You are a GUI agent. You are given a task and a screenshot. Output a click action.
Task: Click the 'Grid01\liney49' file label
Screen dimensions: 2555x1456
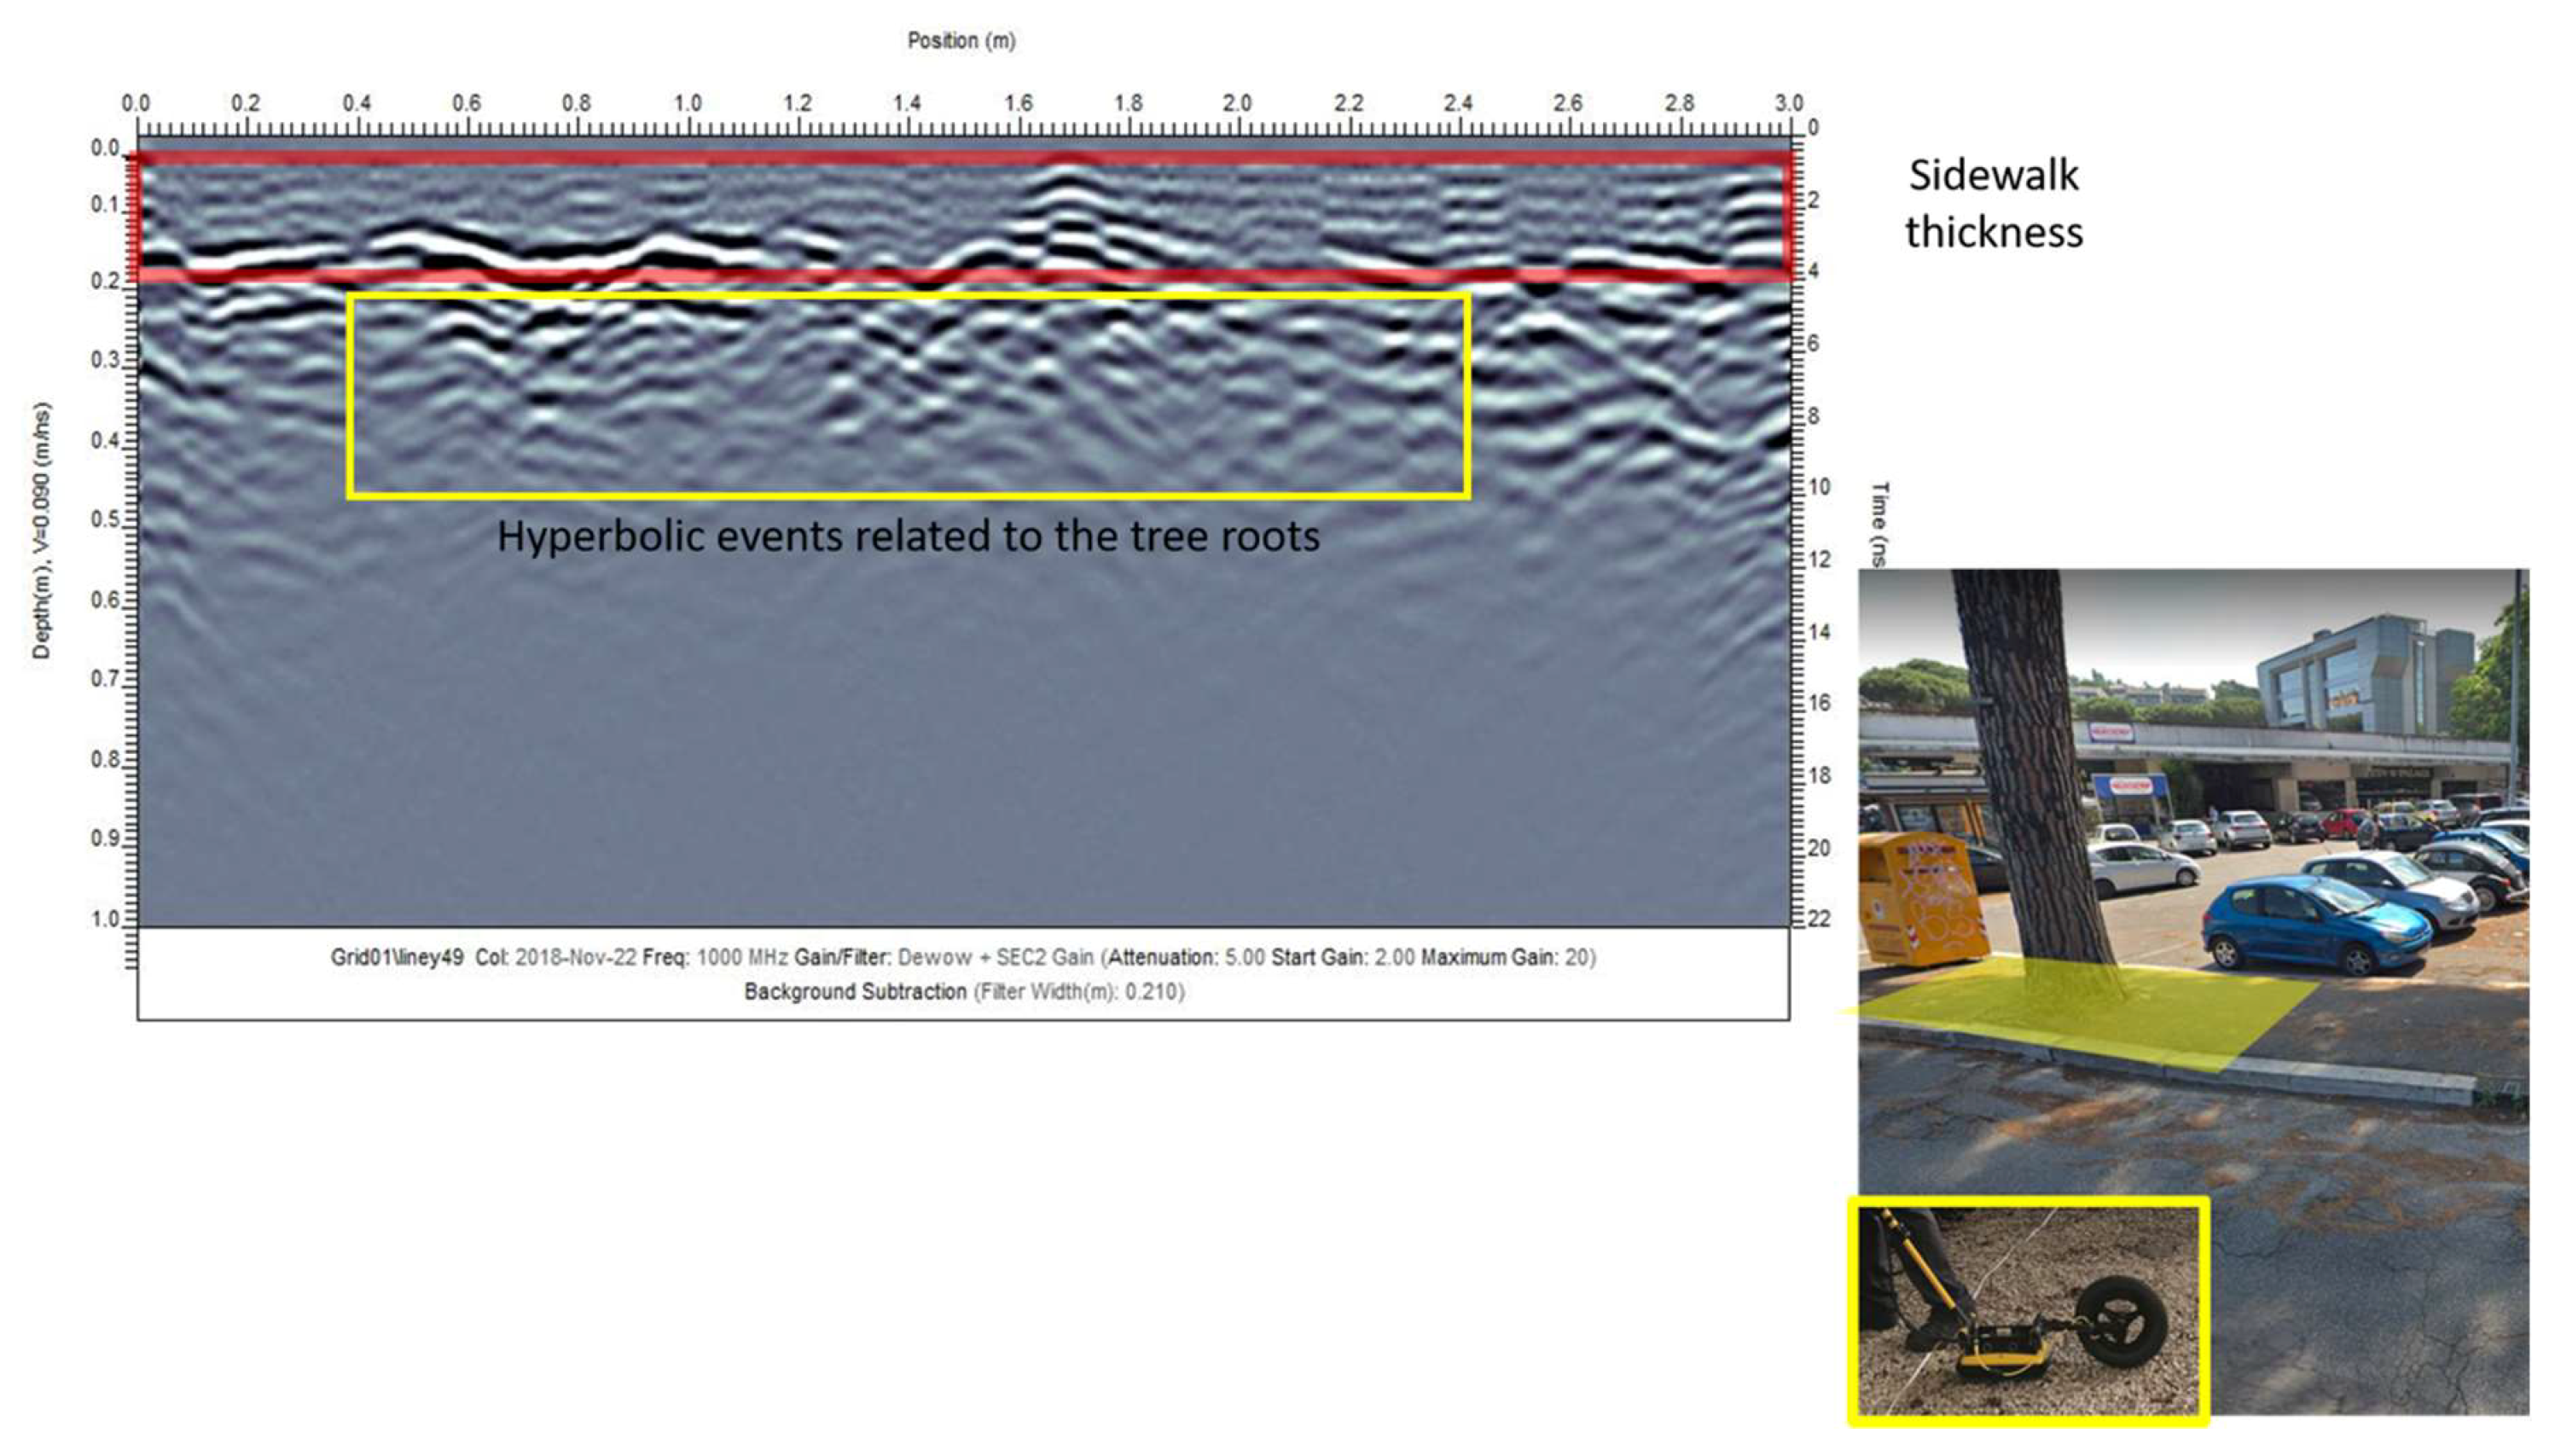pyautogui.click(x=397, y=957)
